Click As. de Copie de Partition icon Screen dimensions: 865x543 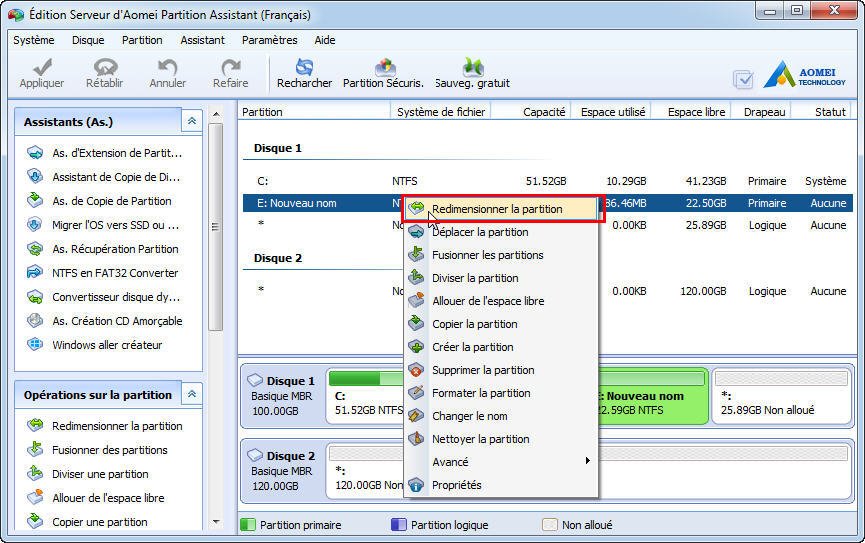pyautogui.click(x=35, y=200)
